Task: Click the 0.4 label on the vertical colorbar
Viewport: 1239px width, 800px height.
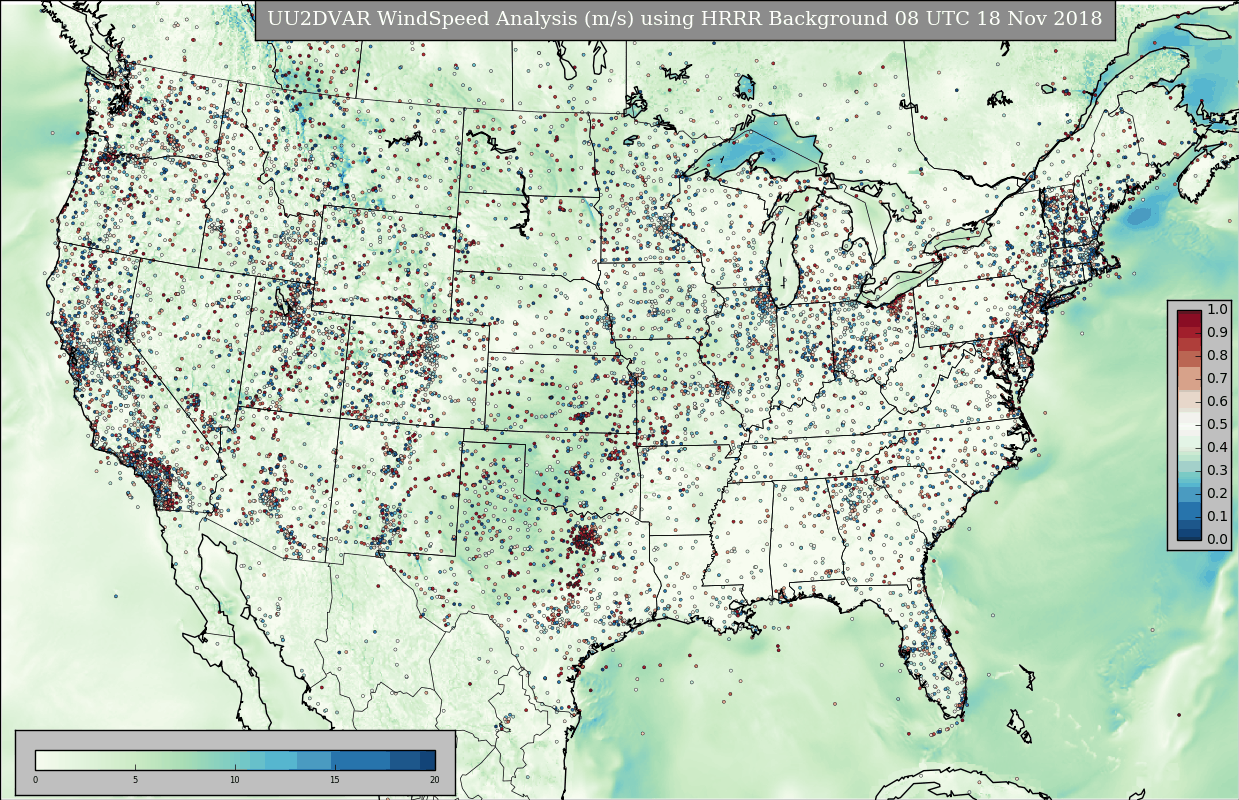Action: tap(1217, 447)
